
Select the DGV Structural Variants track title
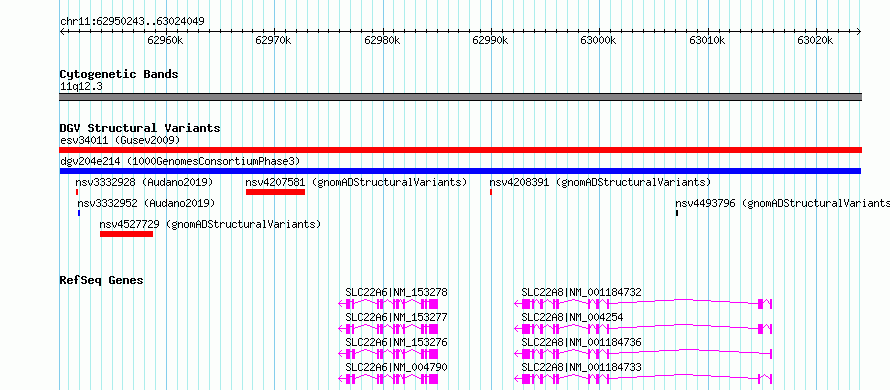[x=140, y=128]
